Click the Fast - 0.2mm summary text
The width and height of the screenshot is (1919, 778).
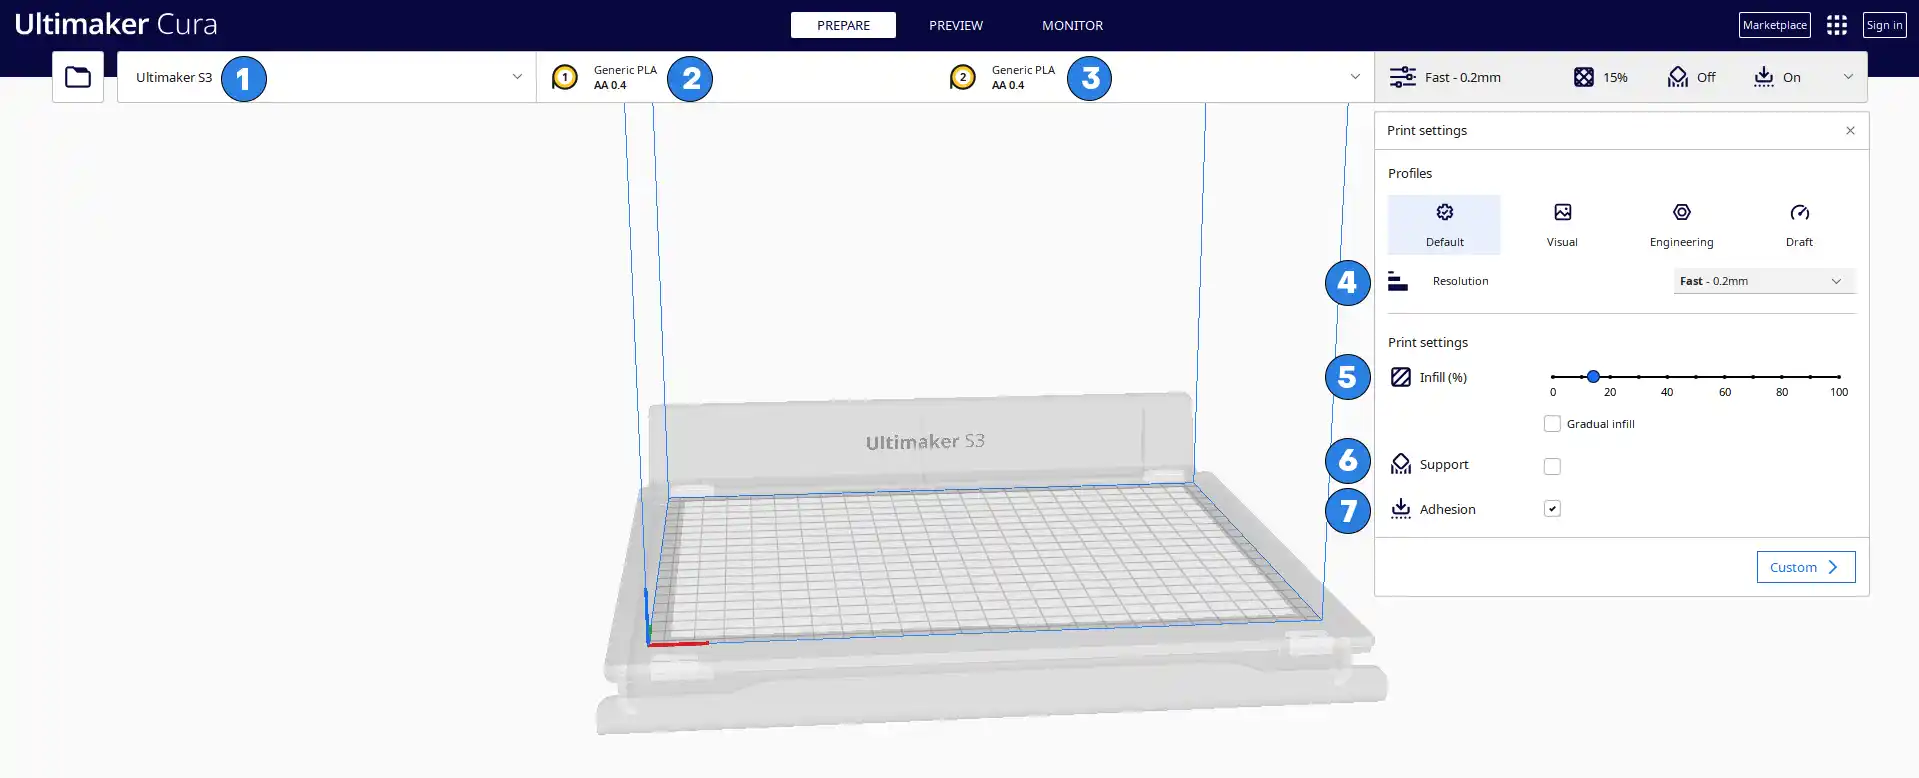click(x=1462, y=77)
